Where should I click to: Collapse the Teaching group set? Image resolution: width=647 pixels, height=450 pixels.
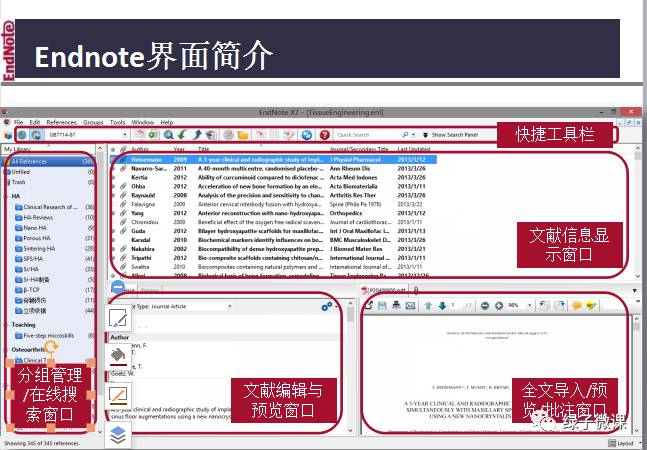[7, 325]
